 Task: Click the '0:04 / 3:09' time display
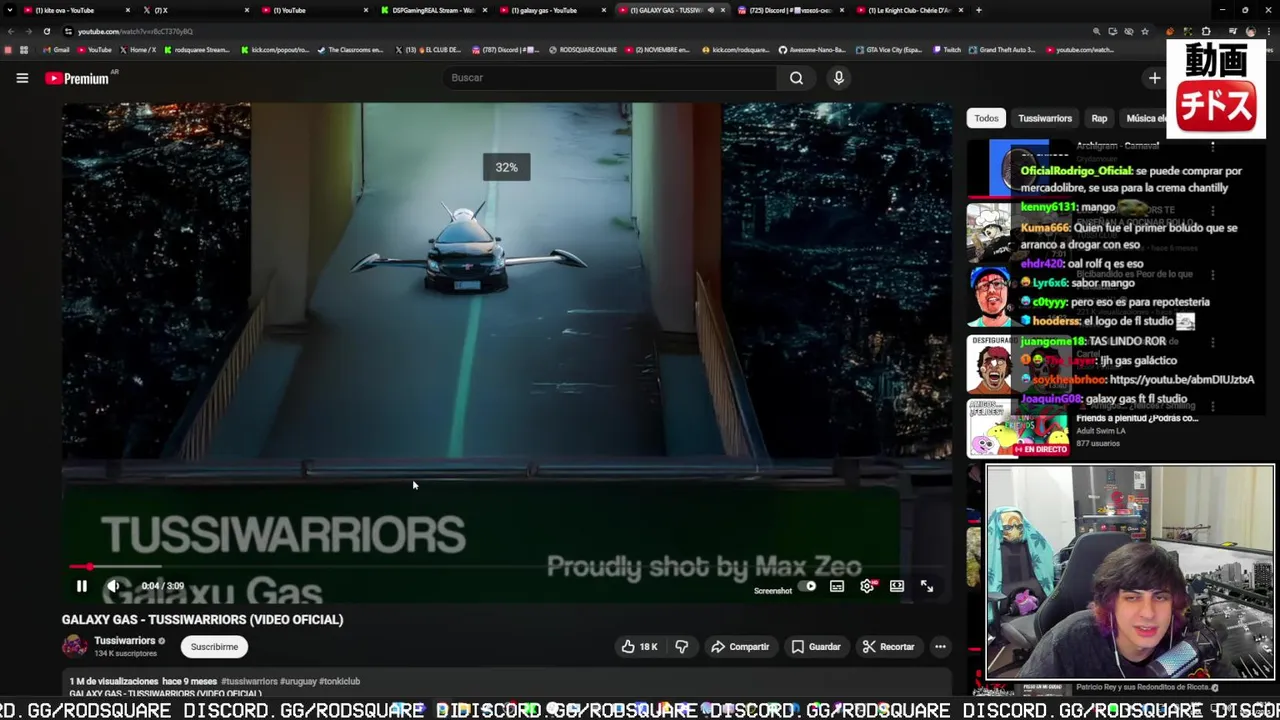pos(162,586)
